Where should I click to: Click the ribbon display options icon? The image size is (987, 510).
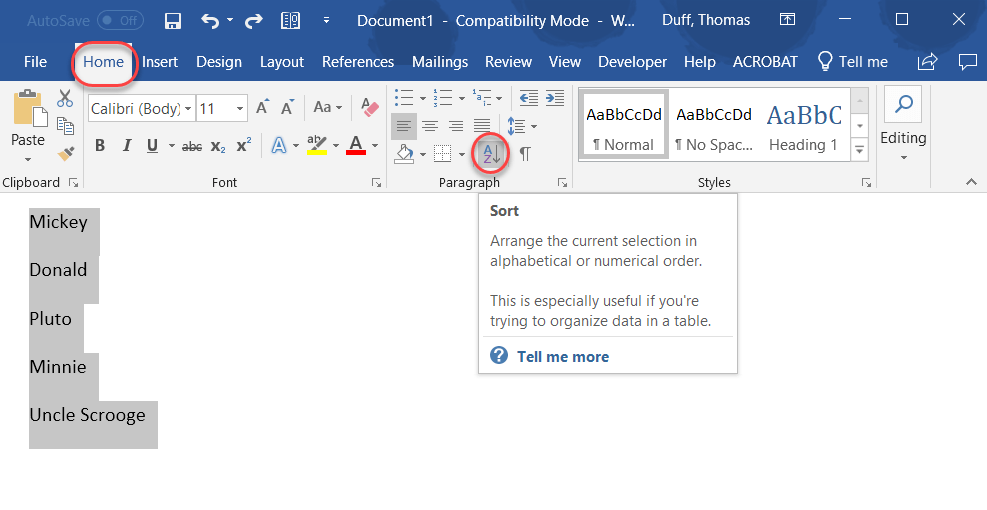787,20
